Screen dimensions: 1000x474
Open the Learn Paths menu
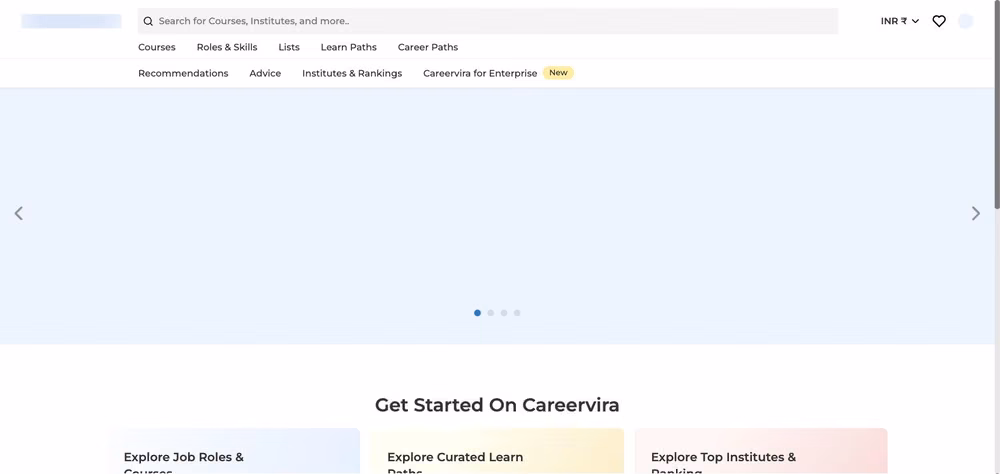click(x=349, y=47)
